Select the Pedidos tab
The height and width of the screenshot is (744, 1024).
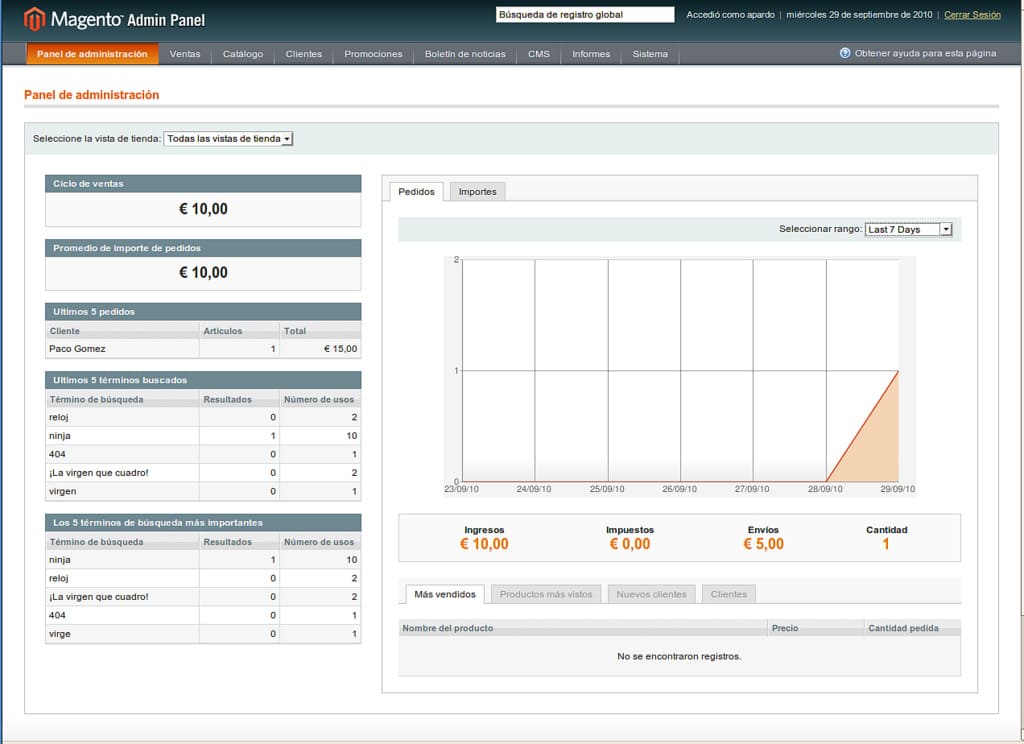[416, 190]
